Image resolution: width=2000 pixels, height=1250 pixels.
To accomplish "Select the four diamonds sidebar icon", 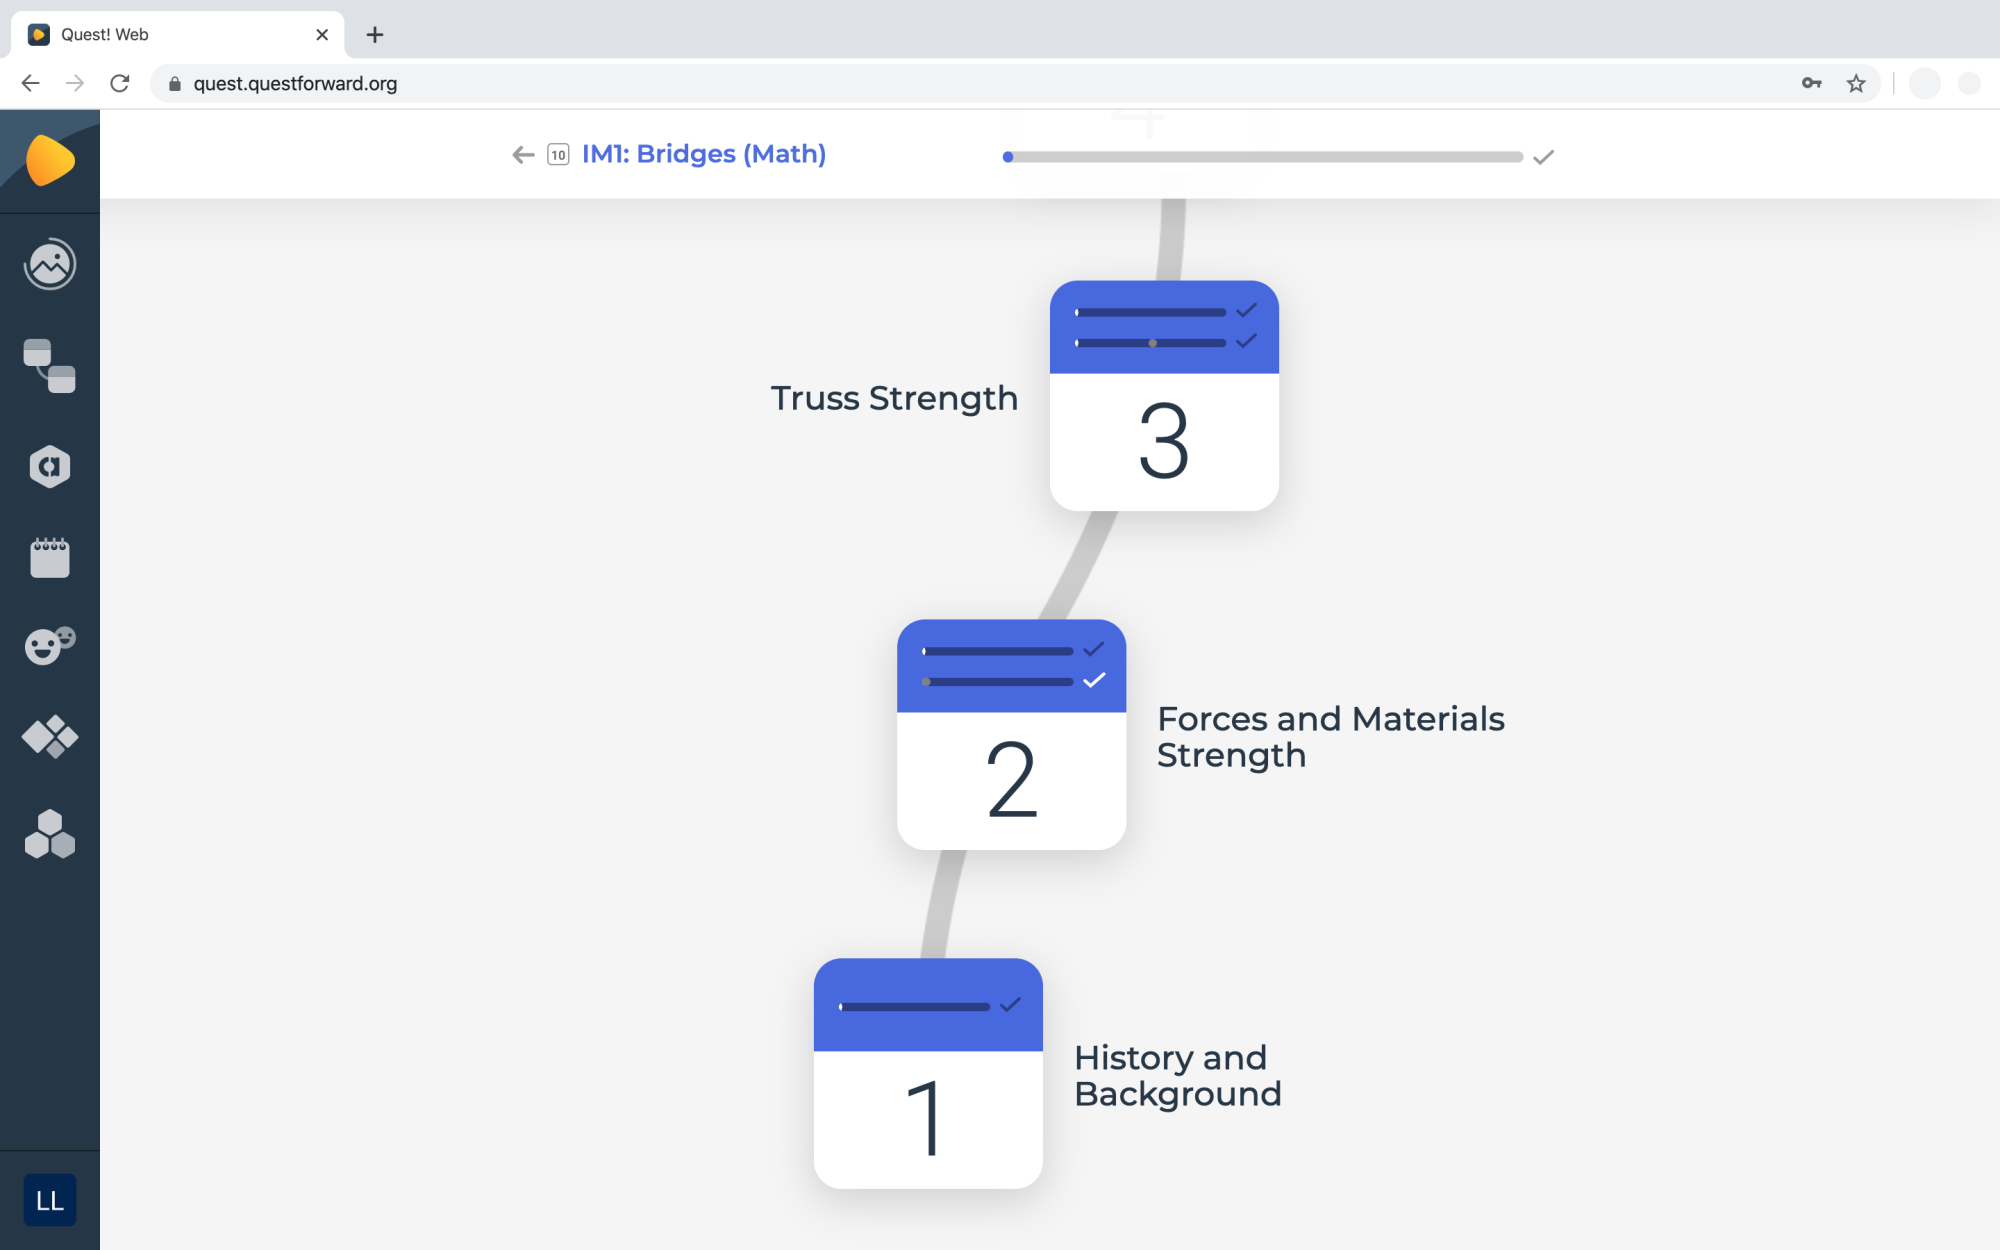I will click(50, 737).
